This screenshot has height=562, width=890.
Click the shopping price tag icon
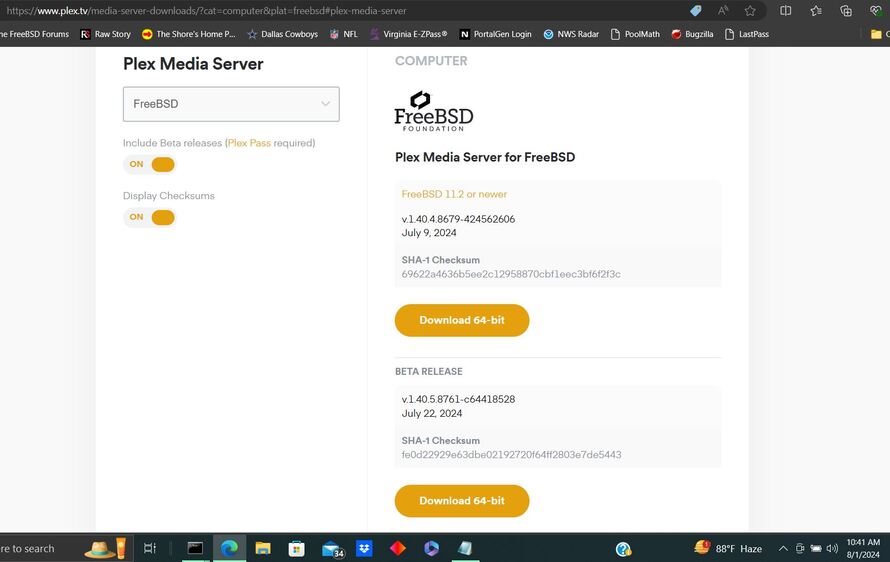(696, 11)
